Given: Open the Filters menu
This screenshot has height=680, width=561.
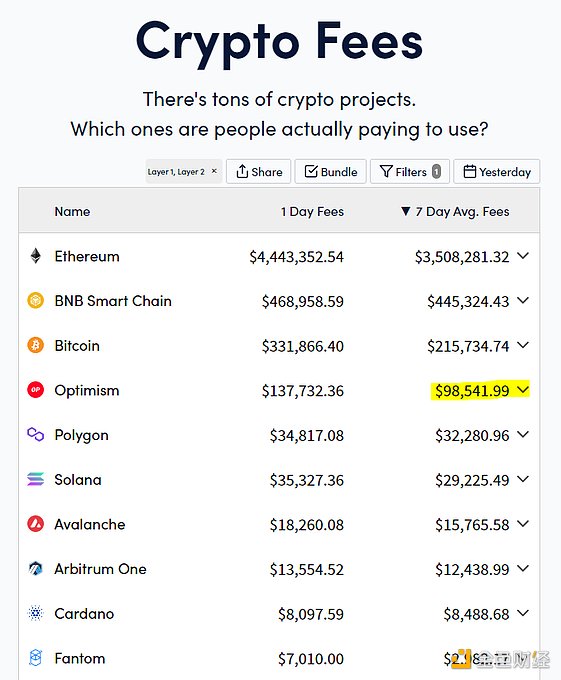Looking at the screenshot, I should click(x=410, y=172).
